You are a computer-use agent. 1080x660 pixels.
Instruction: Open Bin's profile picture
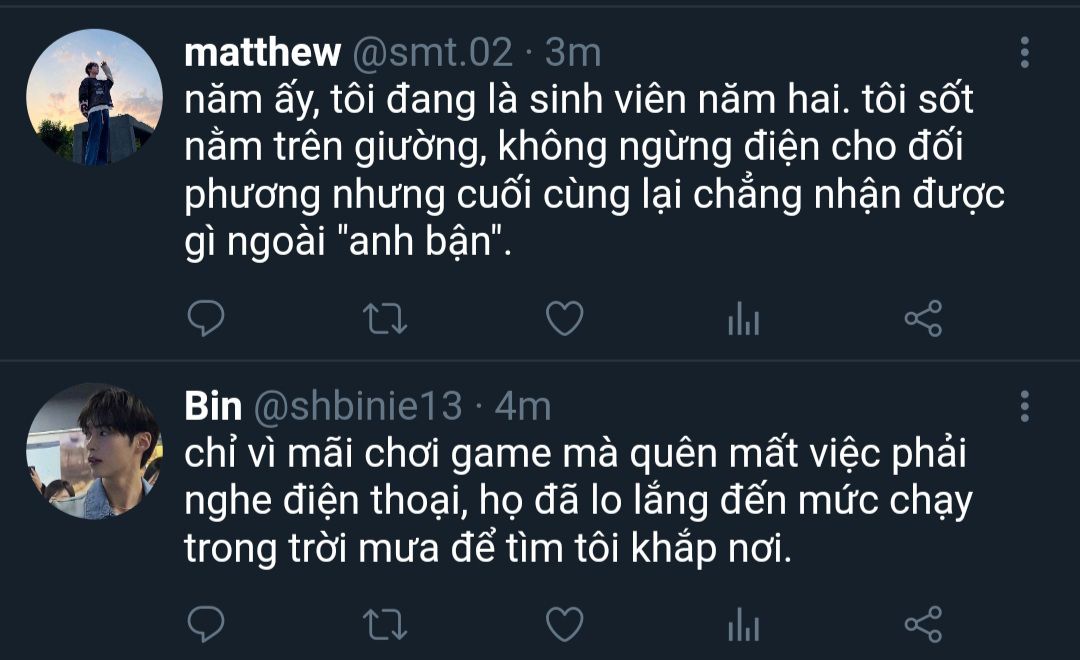coord(94,451)
